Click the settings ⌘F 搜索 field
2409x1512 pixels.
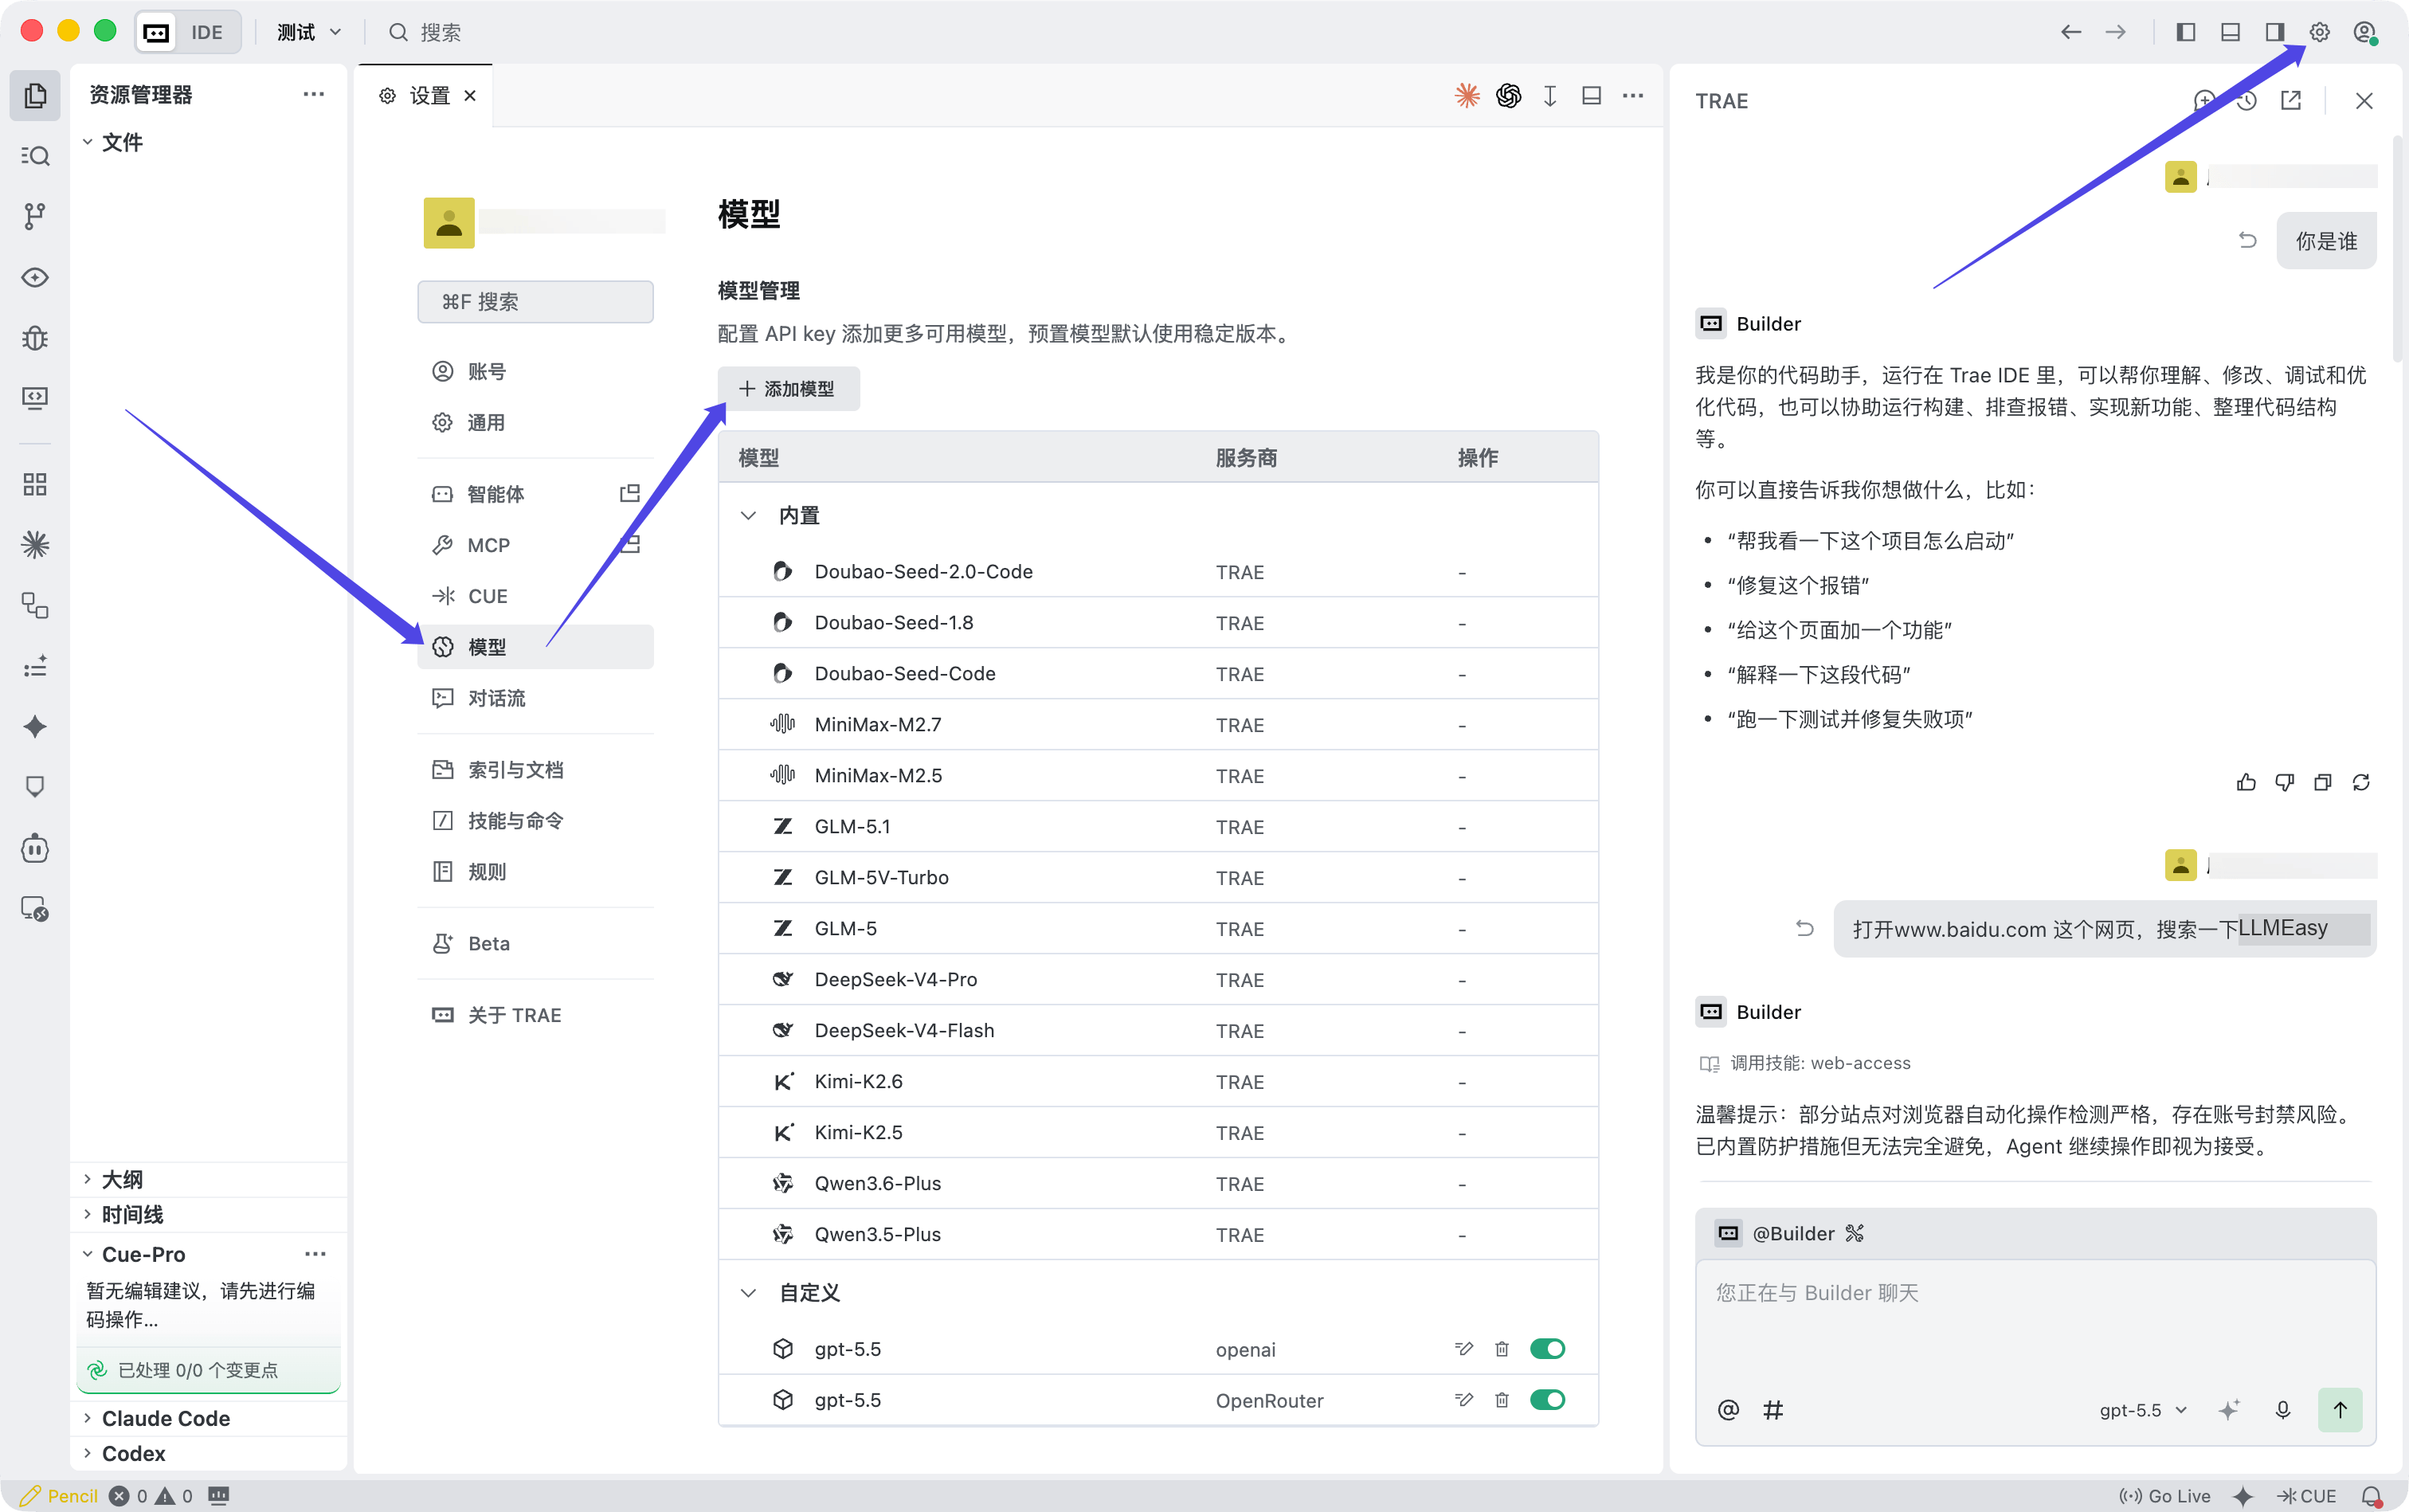click(x=536, y=302)
